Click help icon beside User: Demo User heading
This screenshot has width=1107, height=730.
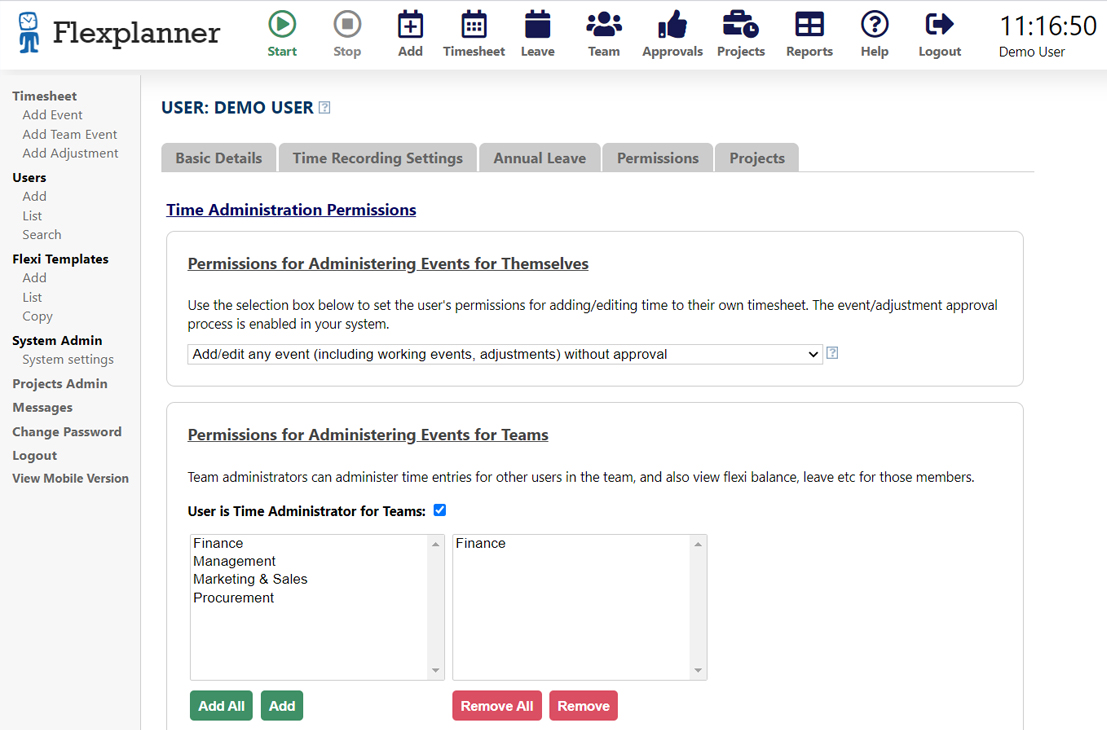click(324, 107)
